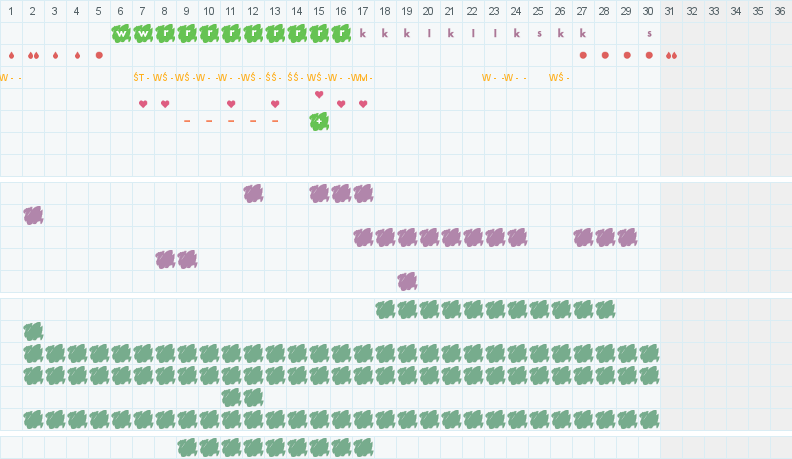Select the lone purple blob on day 12

tap(253, 193)
